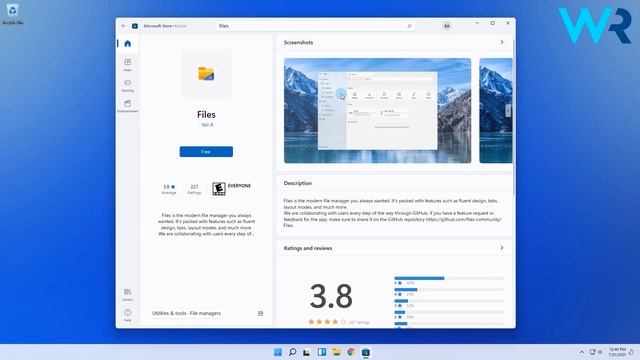The height and width of the screenshot is (360, 640).
Task: Open the Apps section in sidebar
Action: [x=128, y=64]
